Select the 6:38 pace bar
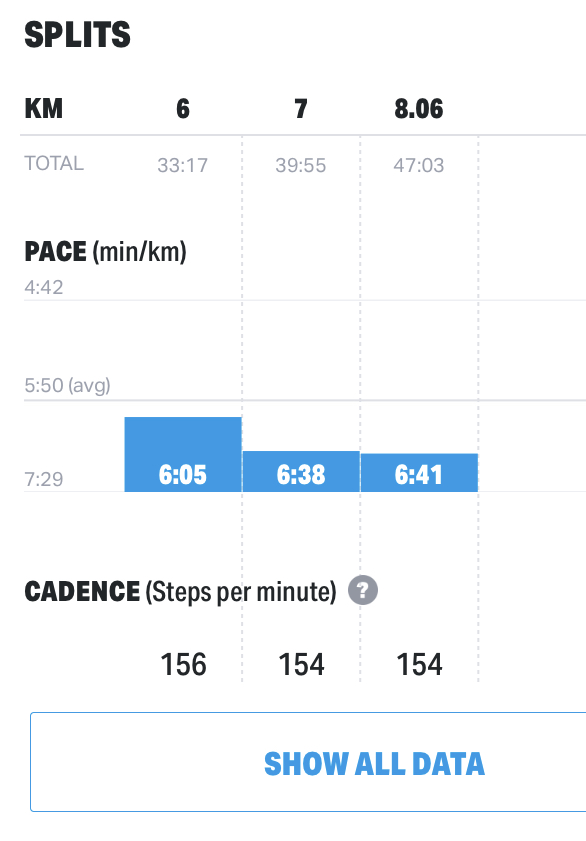Viewport: 586px width, 841px height. coord(301,471)
